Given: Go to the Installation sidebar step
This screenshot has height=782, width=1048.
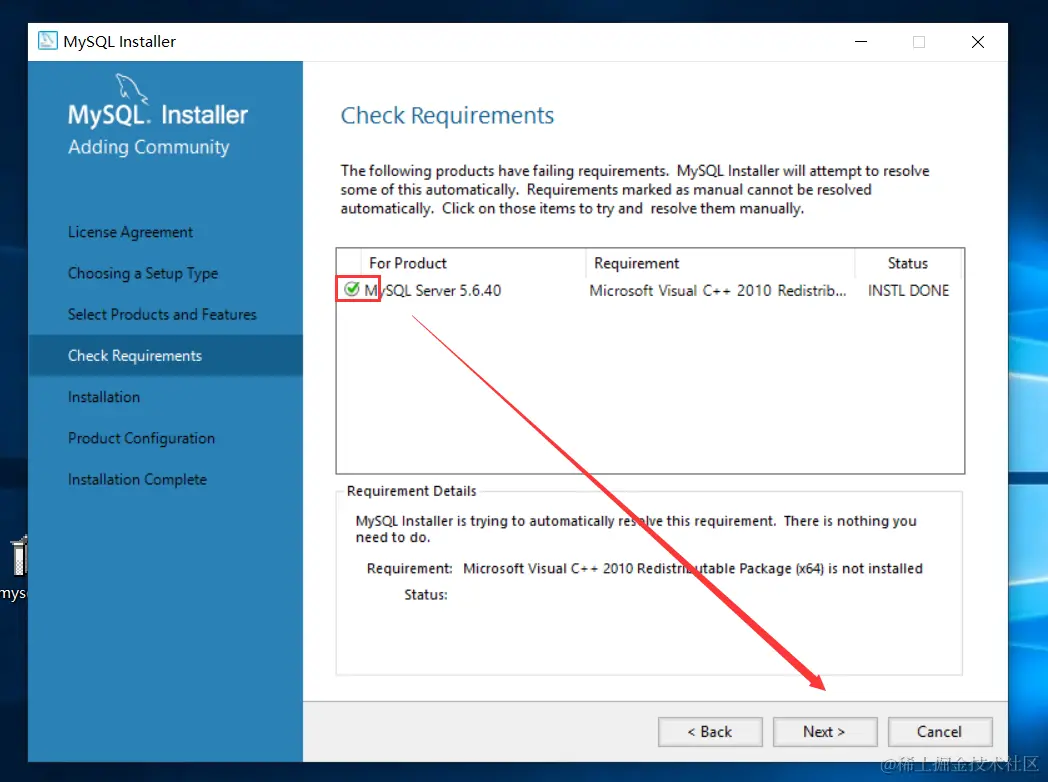Looking at the screenshot, I should [x=104, y=397].
